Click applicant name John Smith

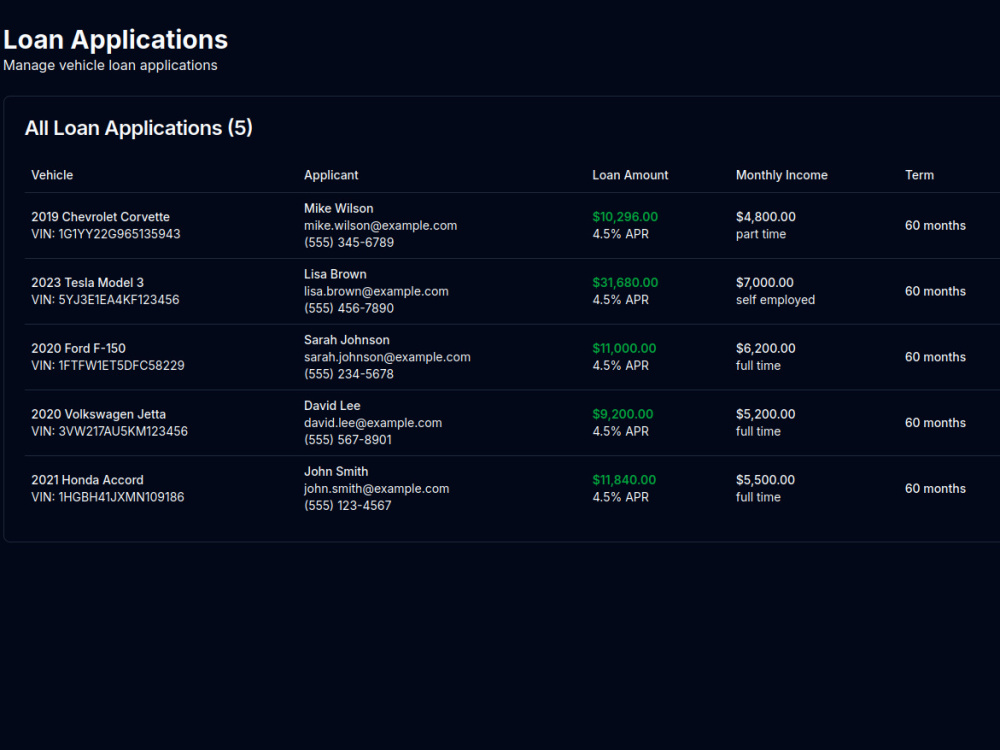[336, 471]
